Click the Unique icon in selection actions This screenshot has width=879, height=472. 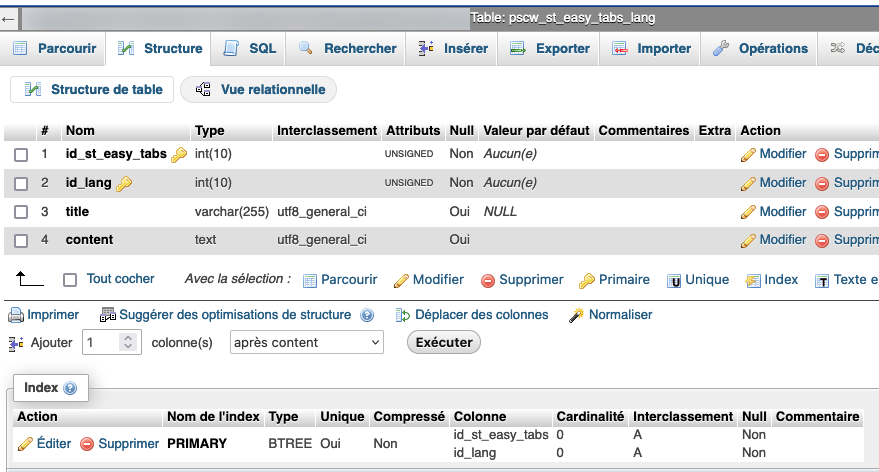click(674, 281)
